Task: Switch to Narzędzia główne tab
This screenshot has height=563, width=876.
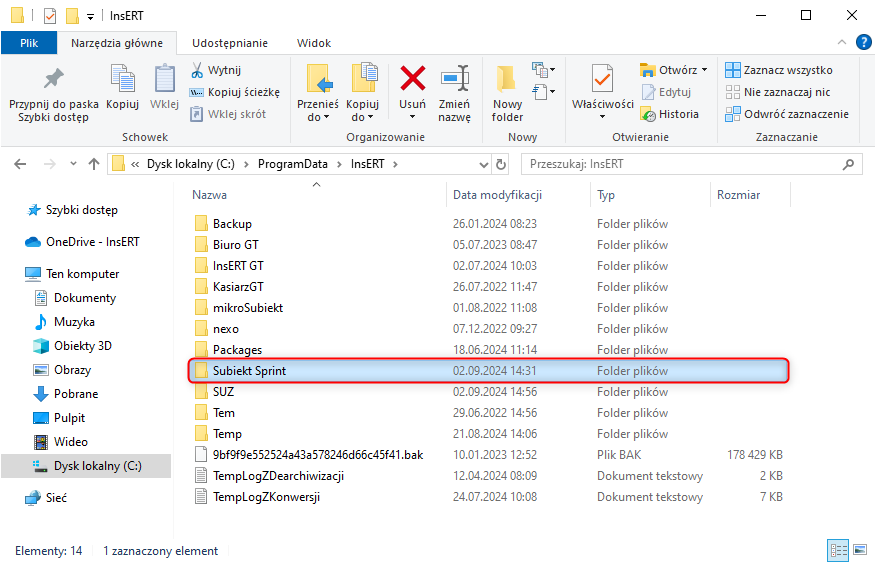Action: pos(117,43)
